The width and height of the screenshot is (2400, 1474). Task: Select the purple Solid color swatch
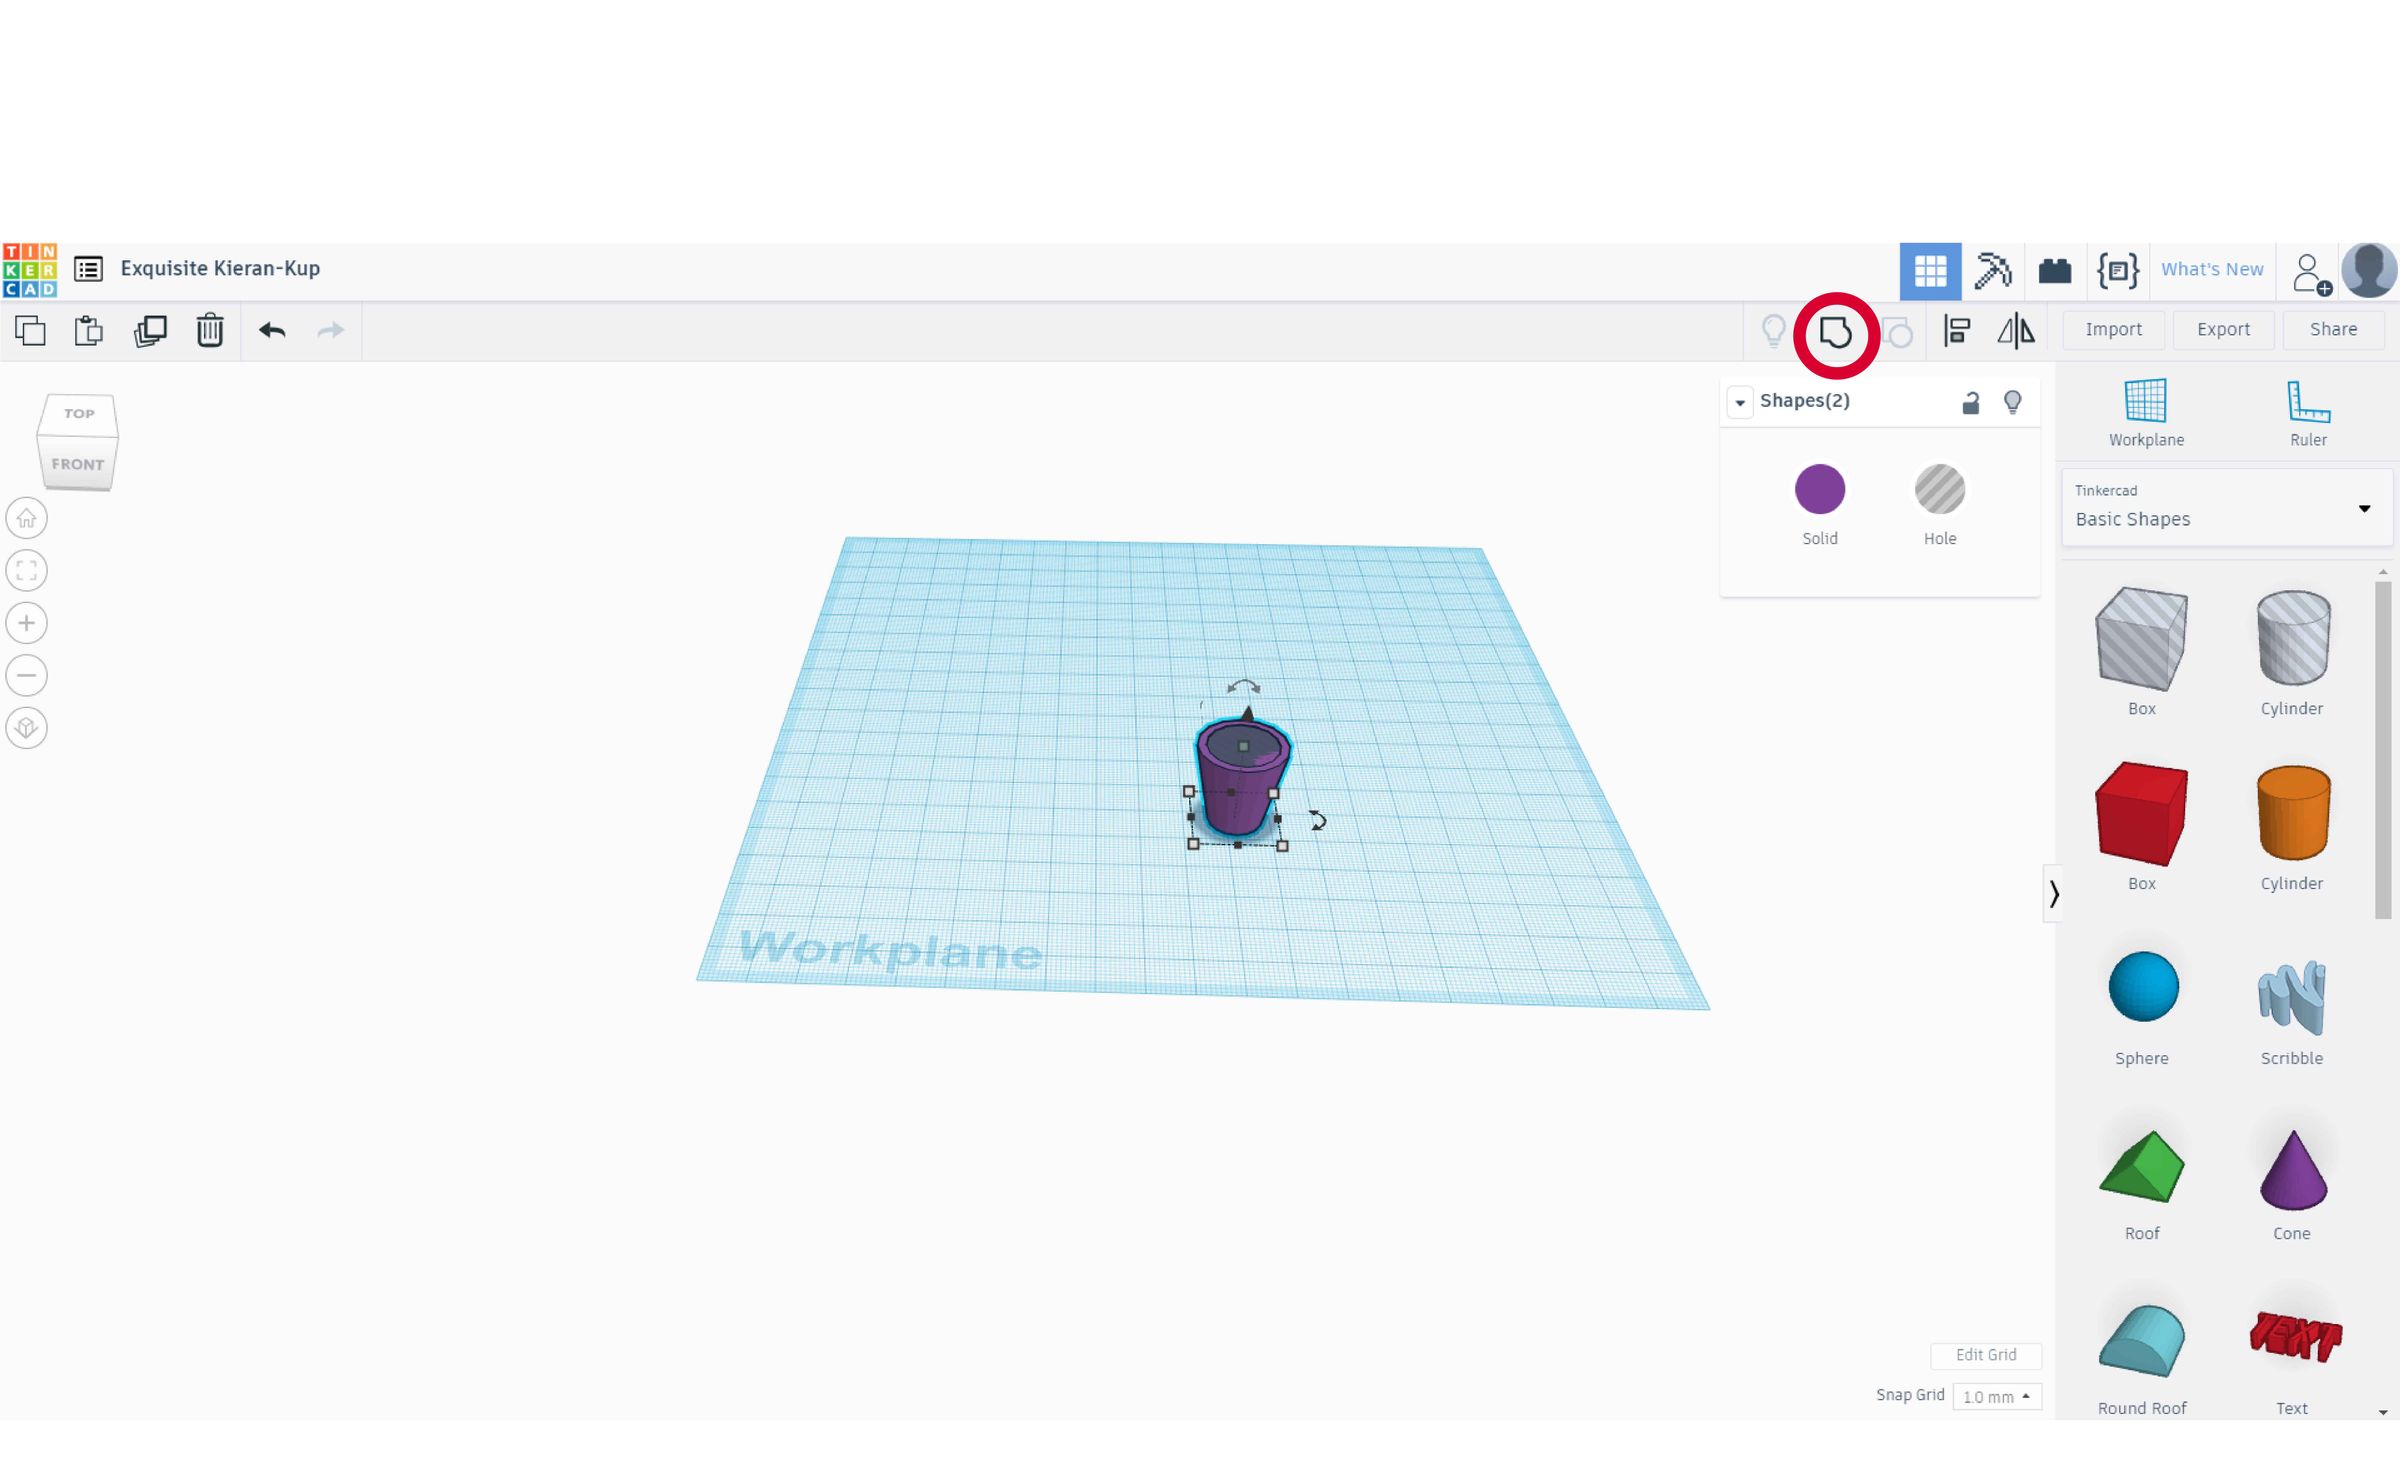(x=1819, y=489)
